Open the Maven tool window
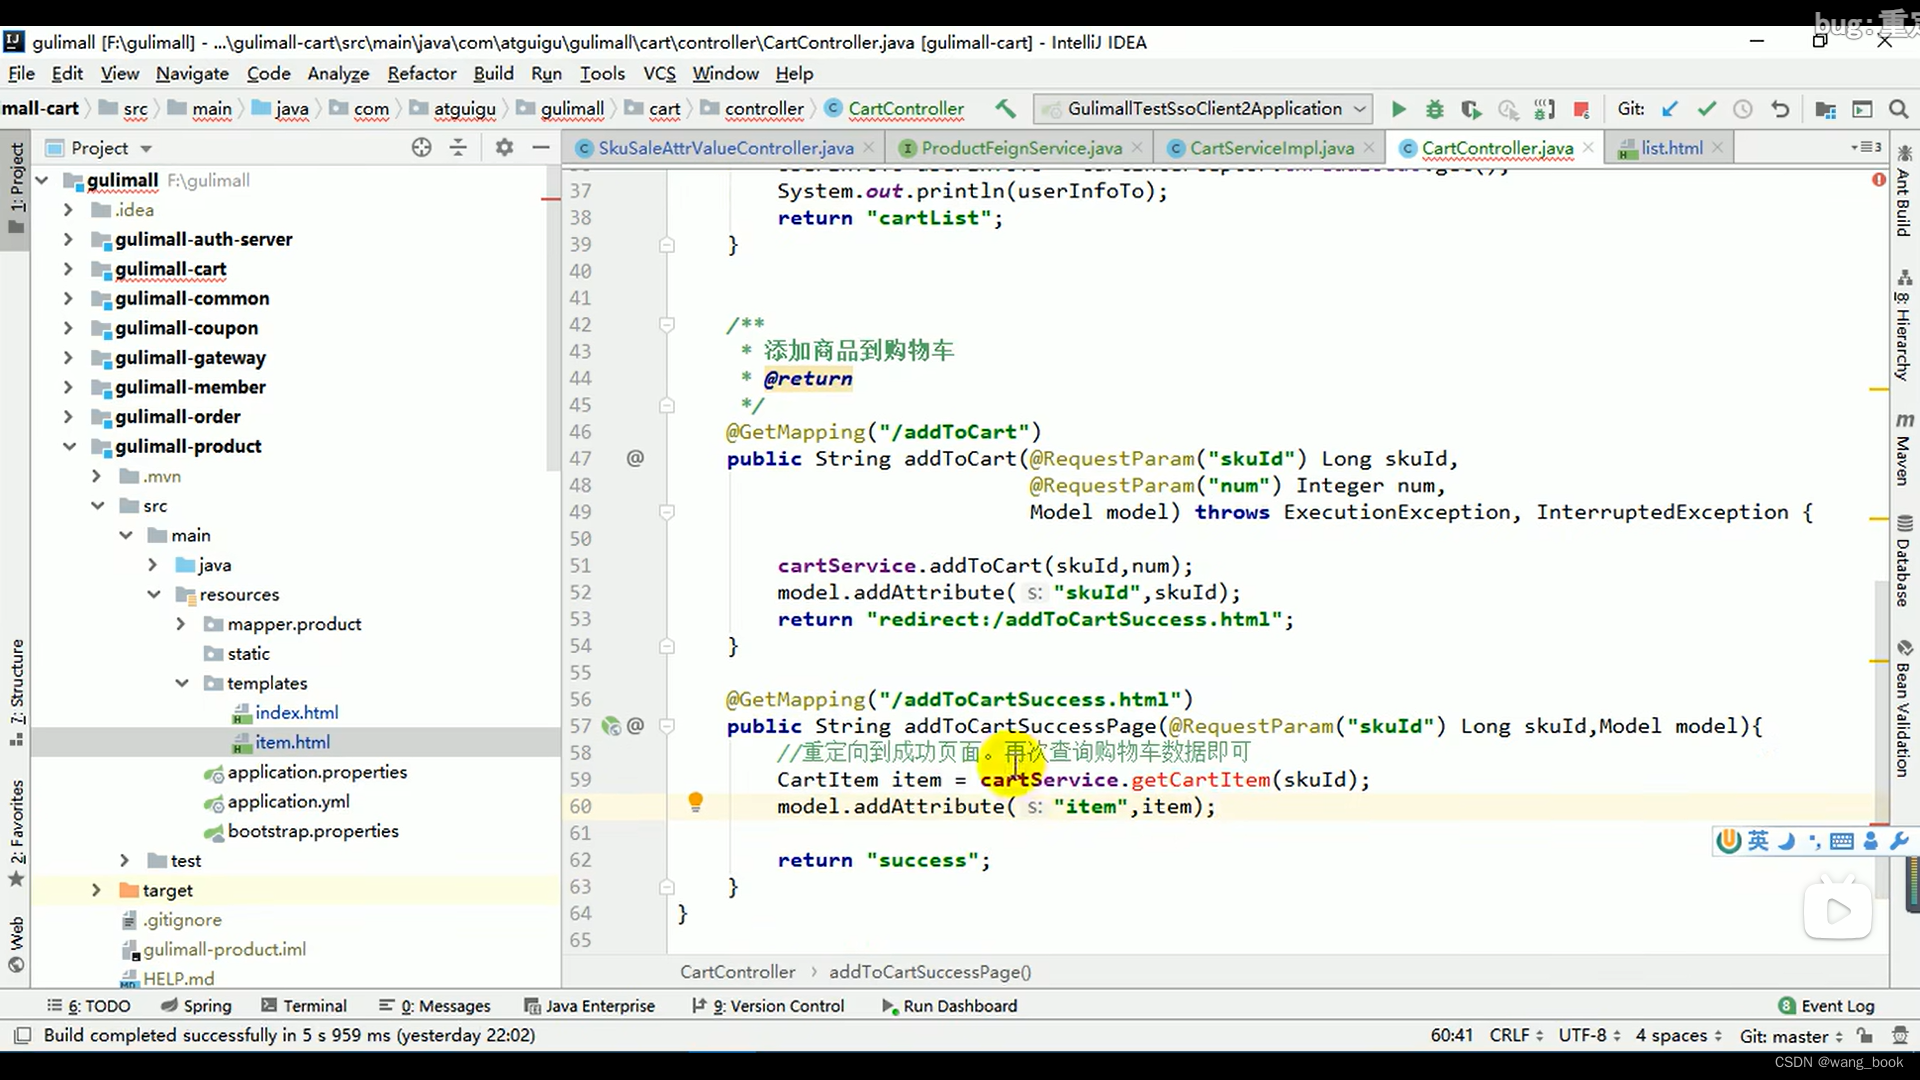Viewport: 1920px width, 1080px height. pyautogui.click(x=1904, y=448)
